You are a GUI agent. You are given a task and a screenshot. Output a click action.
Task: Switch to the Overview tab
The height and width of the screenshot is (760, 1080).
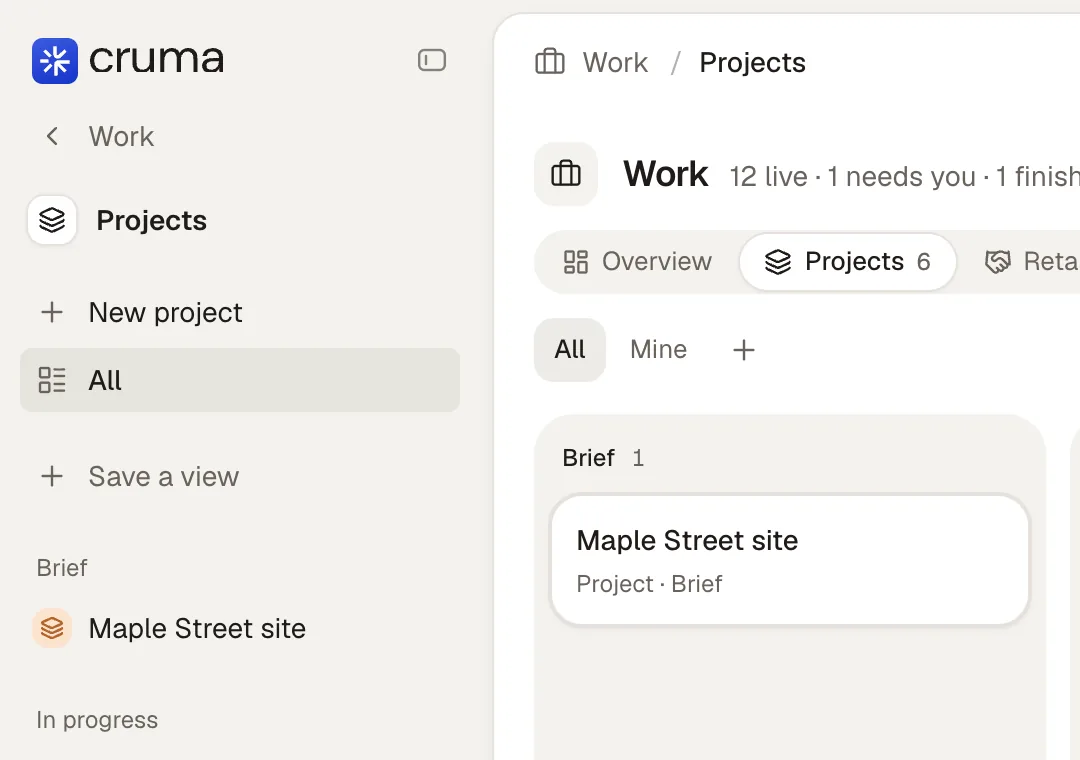637,262
